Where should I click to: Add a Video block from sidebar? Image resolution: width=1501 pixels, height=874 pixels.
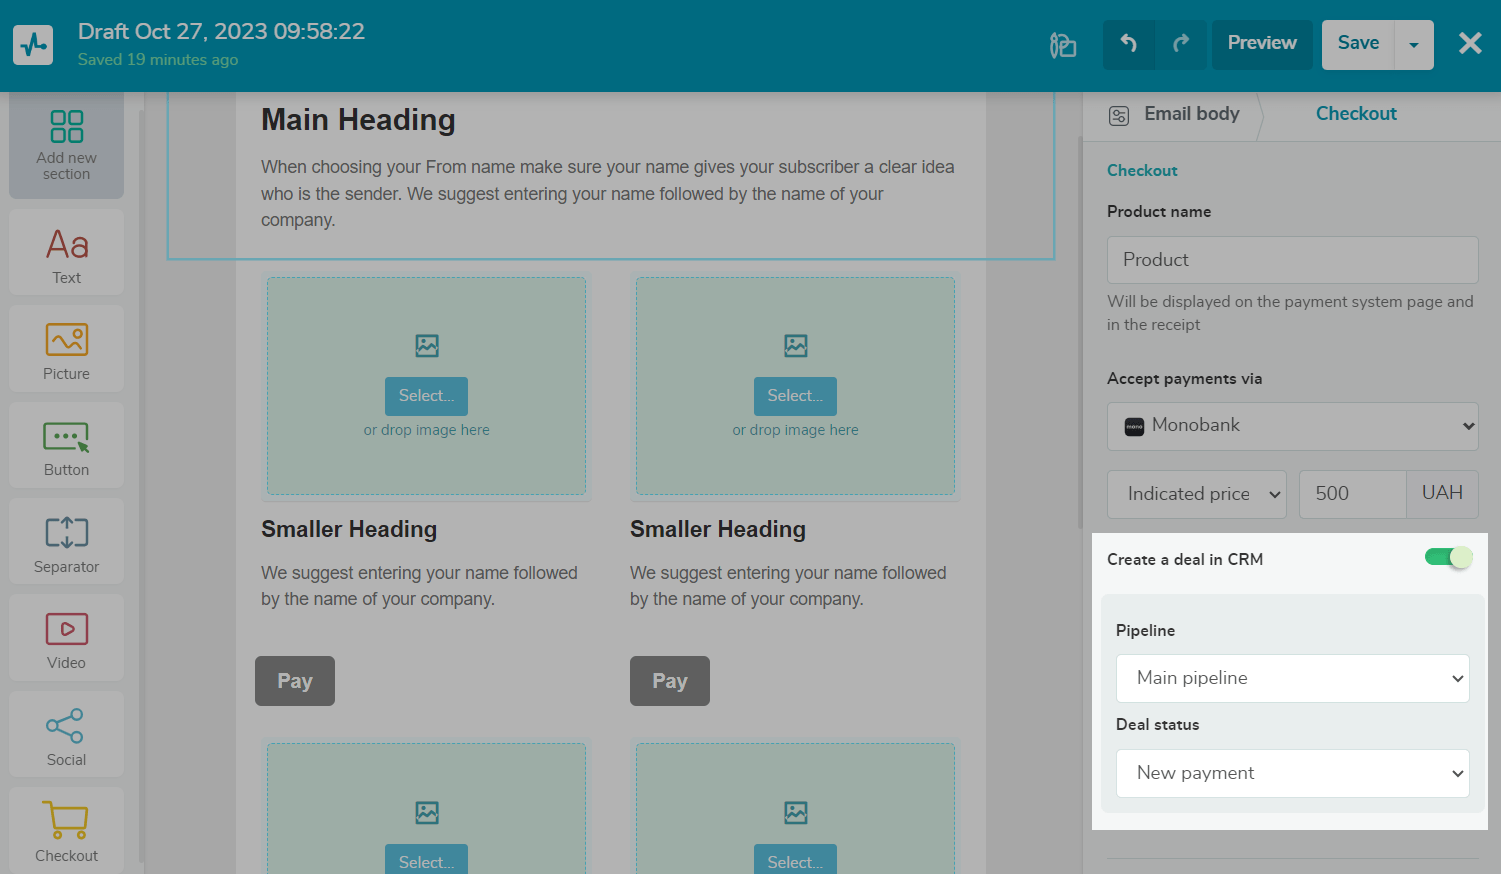(x=66, y=629)
